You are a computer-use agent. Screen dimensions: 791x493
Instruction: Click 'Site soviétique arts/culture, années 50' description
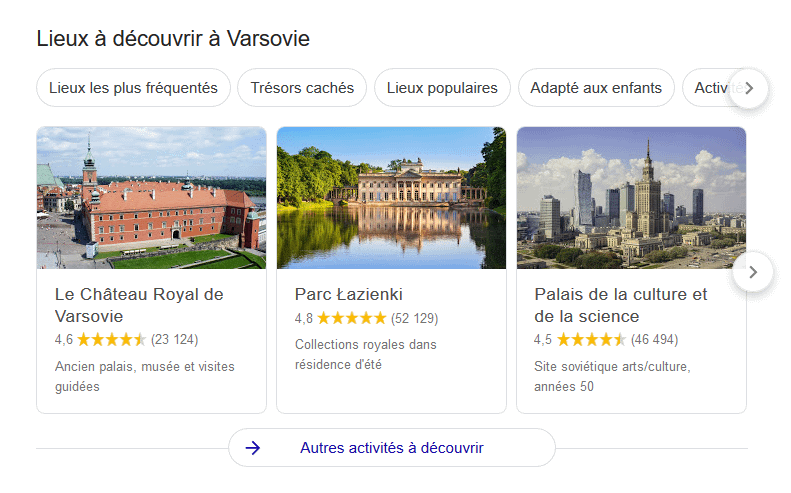[612, 376]
